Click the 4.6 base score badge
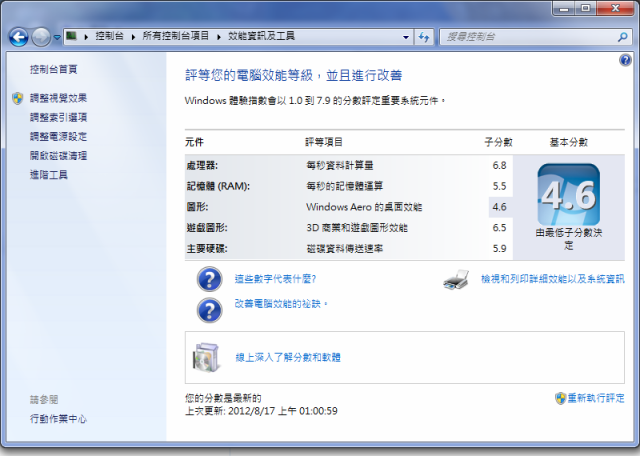This screenshot has width=640, height=456. pyautogui.click(x=569, y=195)
